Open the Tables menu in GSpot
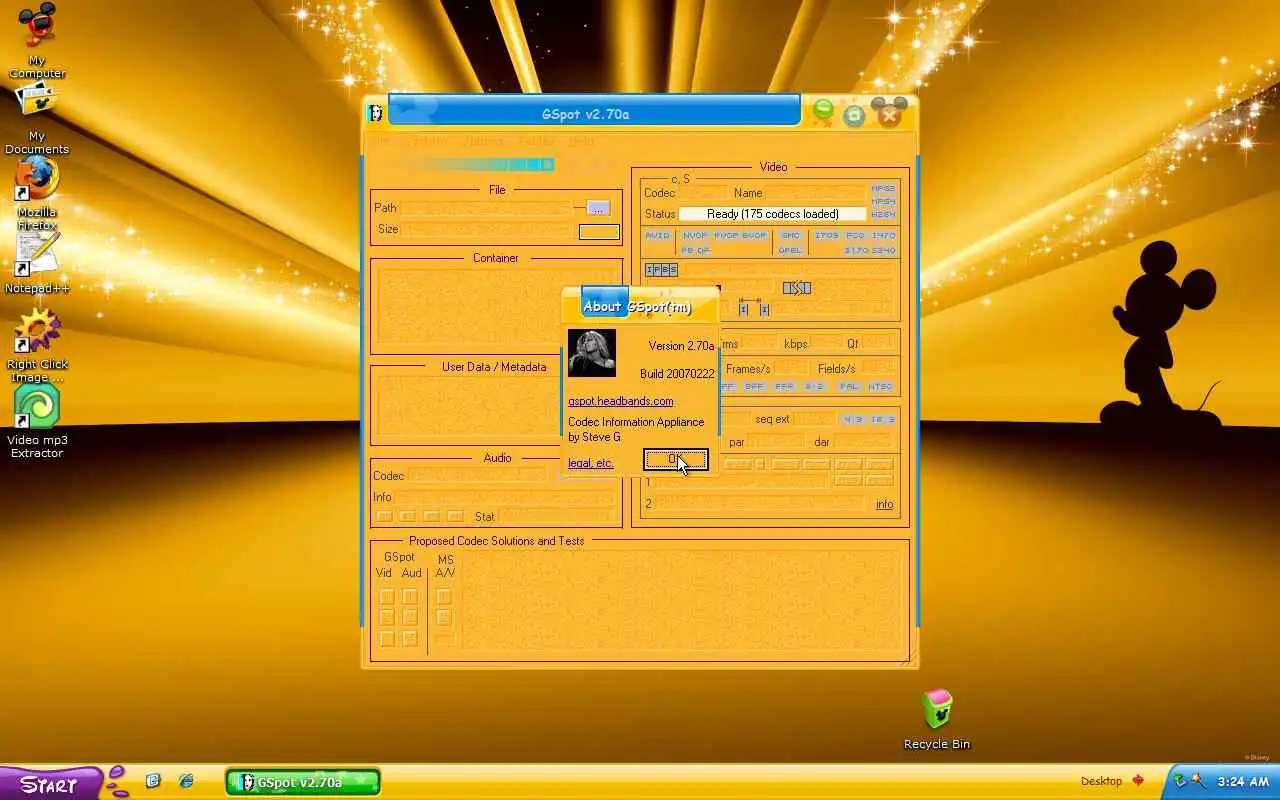The height and width of the screenshot is (800, 1280). [x=536, y=141]
